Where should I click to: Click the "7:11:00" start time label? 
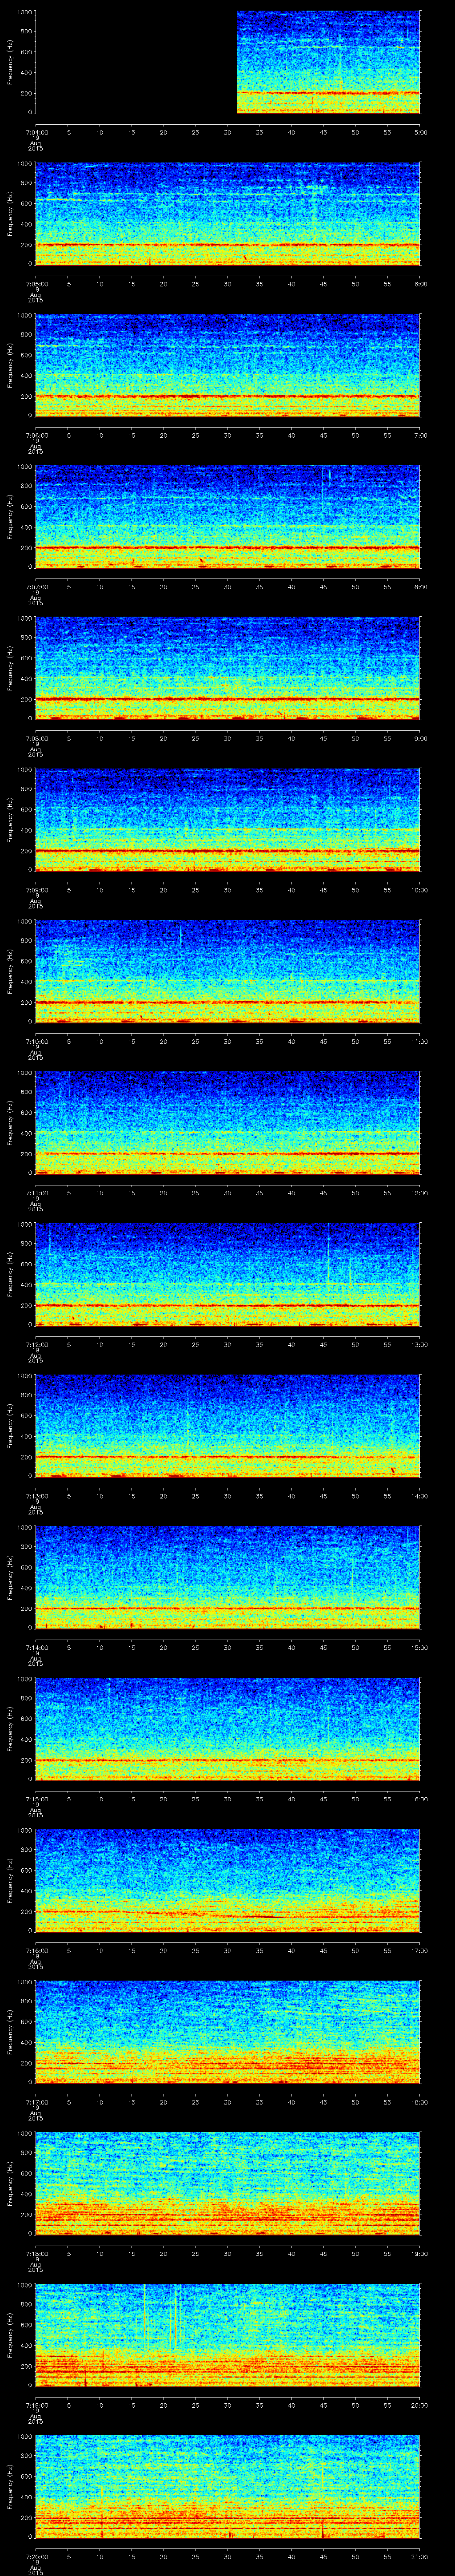pyautogui.click(x=36, y=1193)
